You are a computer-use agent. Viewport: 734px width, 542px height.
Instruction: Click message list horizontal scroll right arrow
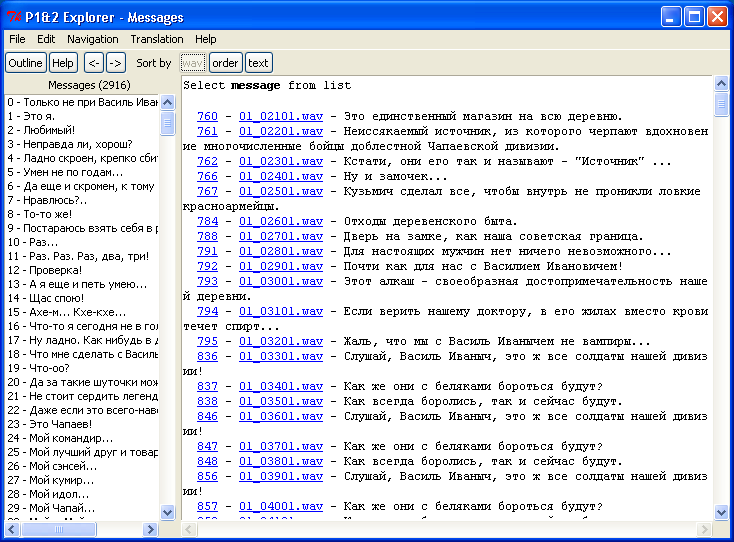click(x=150, y=529)
